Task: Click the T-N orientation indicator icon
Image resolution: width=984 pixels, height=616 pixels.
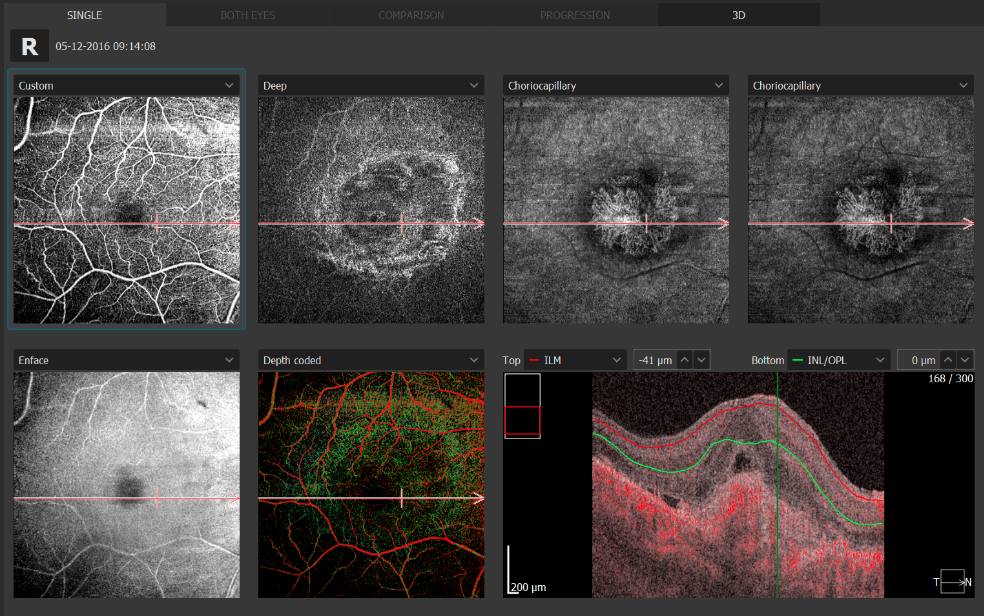Action: tap(953, 581)
